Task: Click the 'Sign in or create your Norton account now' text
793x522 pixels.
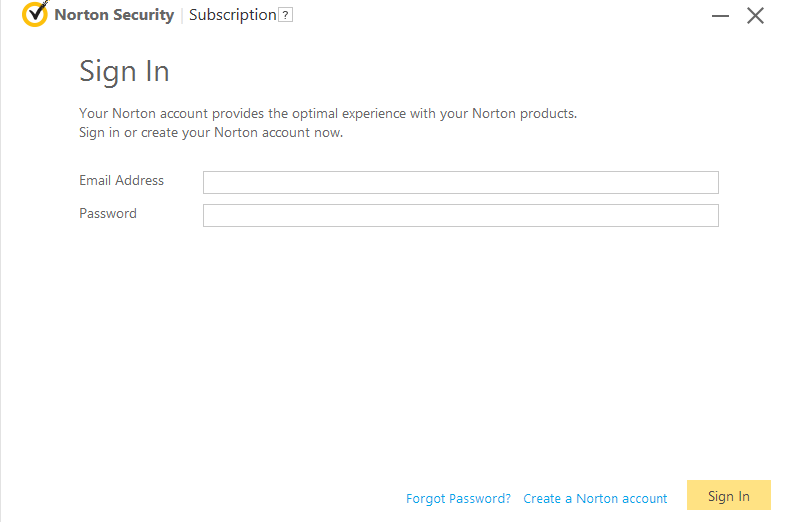Action: [211, 133]
